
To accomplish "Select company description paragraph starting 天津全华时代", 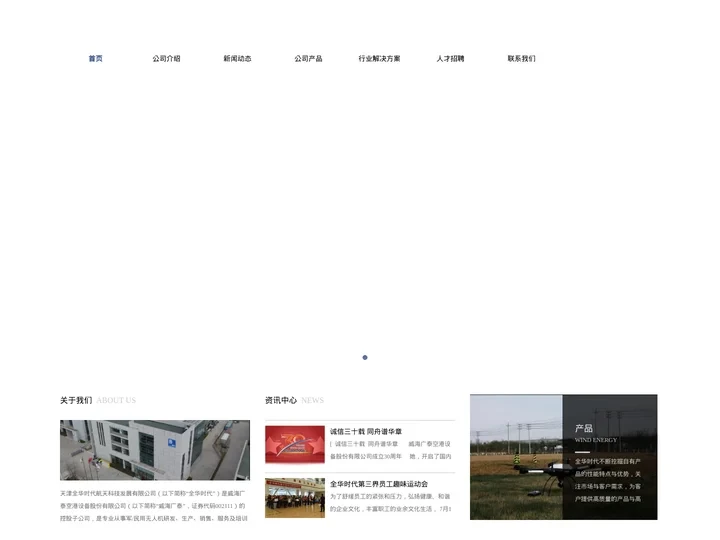I will point(154,506).
